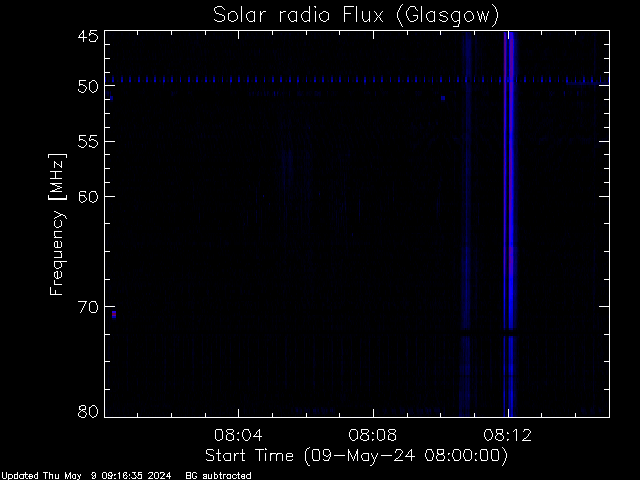Click the plot title "Solar radio Flux (Glasgow)"
This screenshot has height=480, width=640.
coord(356,16)
